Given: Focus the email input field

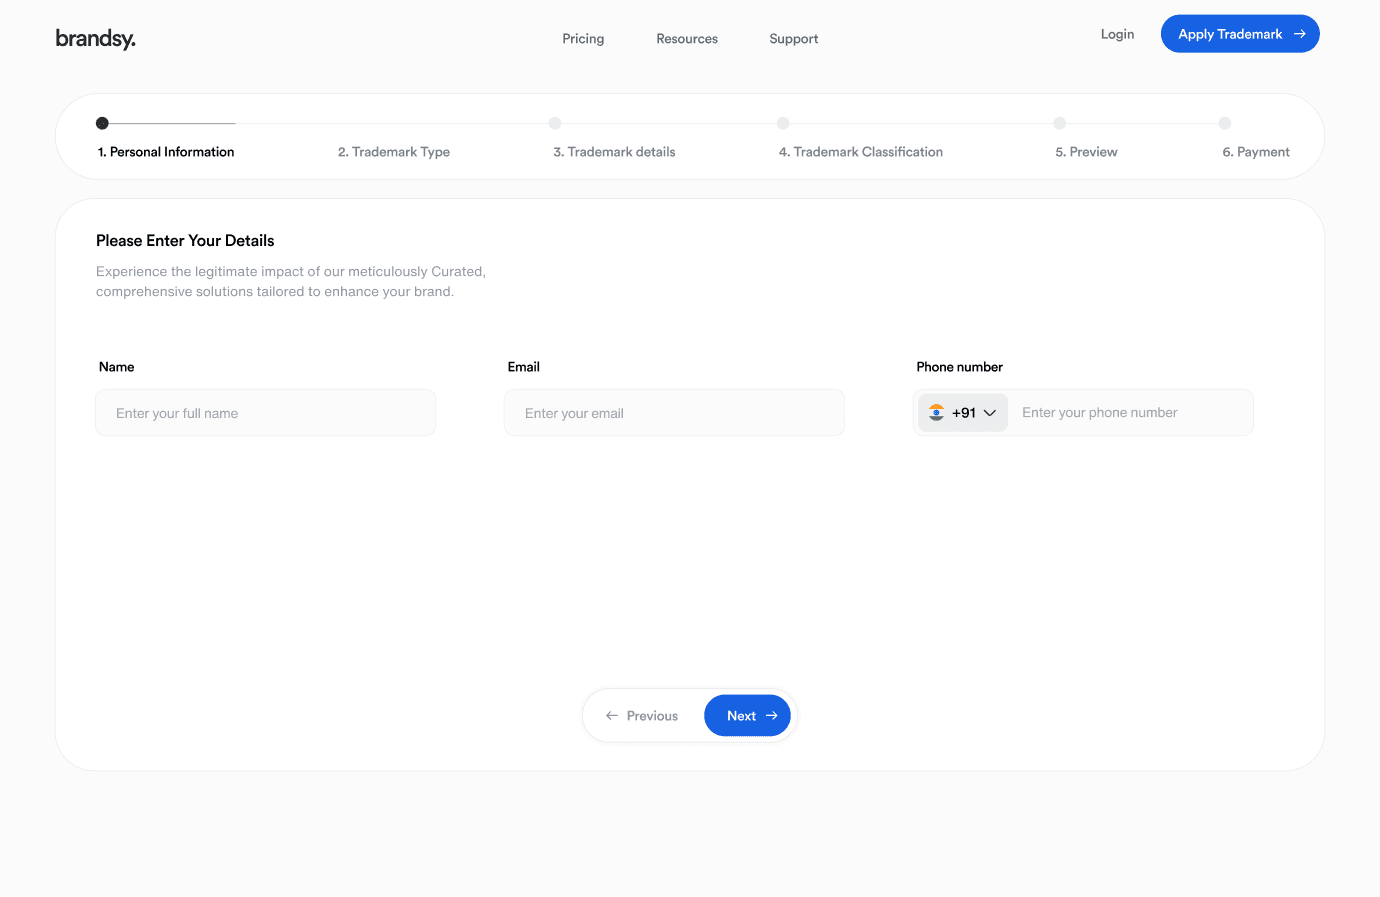Looking at the screenshot, I should tap(674, 413).
